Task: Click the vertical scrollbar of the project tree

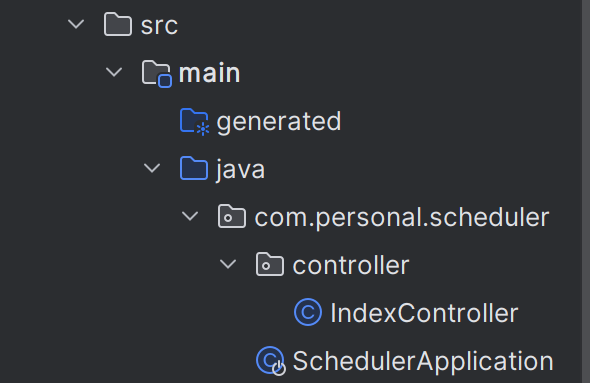Action: [x=586, y=192]
